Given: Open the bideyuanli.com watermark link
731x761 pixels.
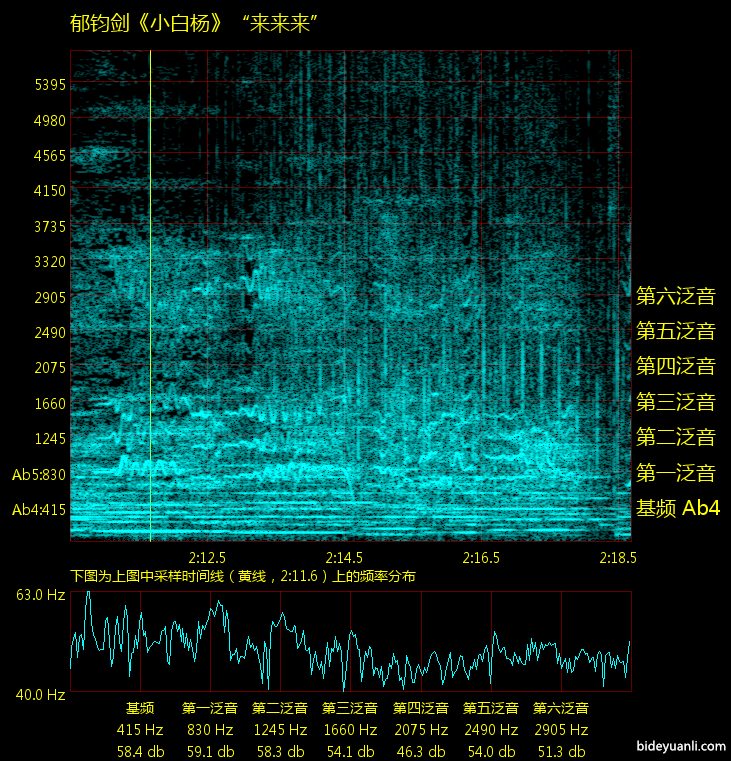Looking at the screenshot, I should pyautogui.click(x=679, y=746).
